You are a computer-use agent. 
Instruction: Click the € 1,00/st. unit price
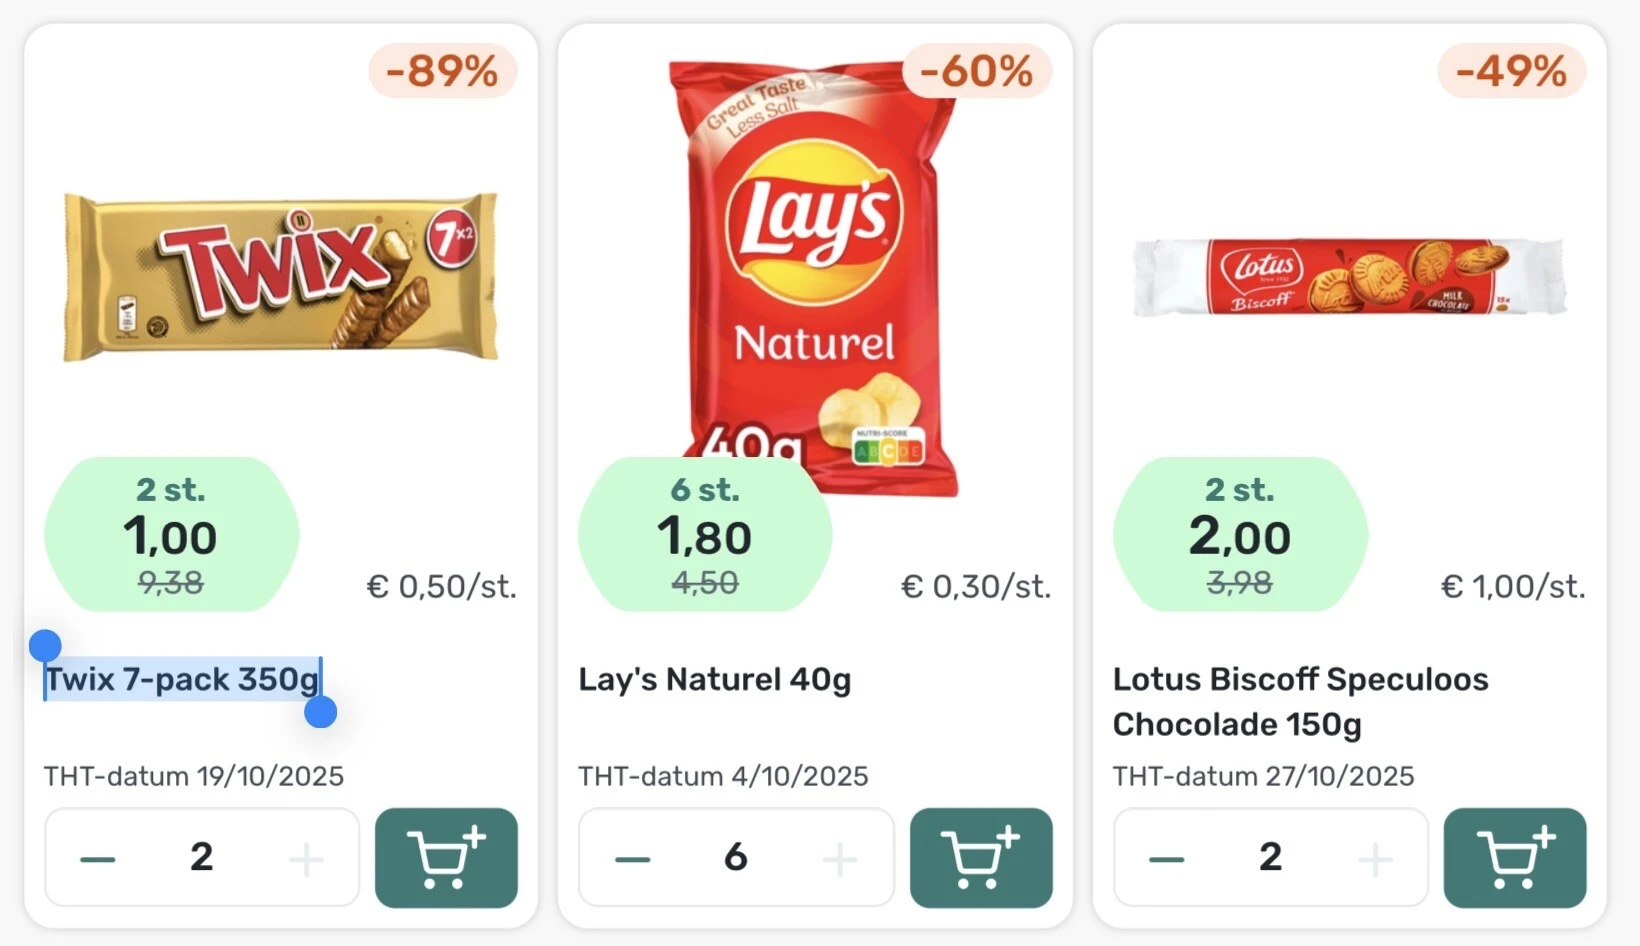1512,587
